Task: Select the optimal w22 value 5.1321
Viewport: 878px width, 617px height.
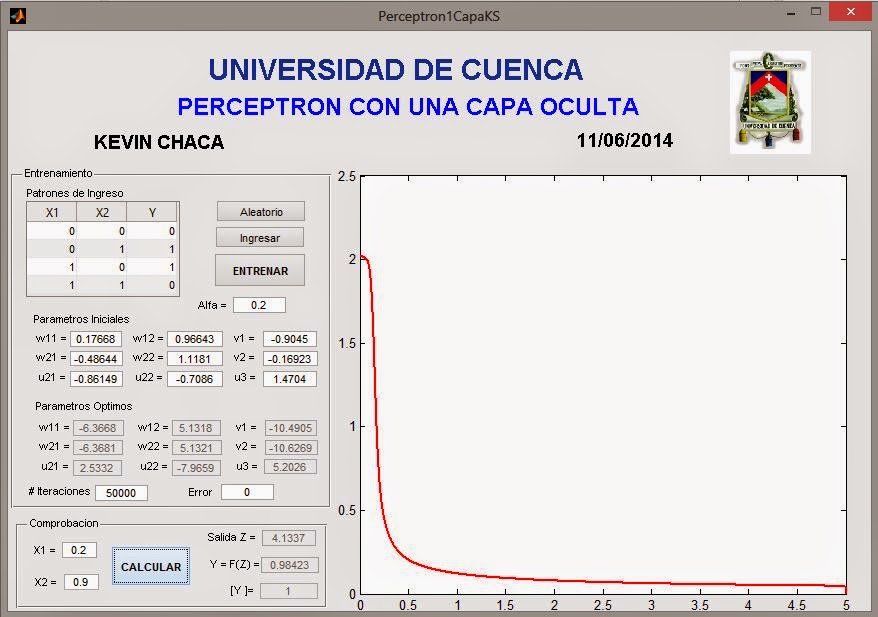Action: [196, 447]
